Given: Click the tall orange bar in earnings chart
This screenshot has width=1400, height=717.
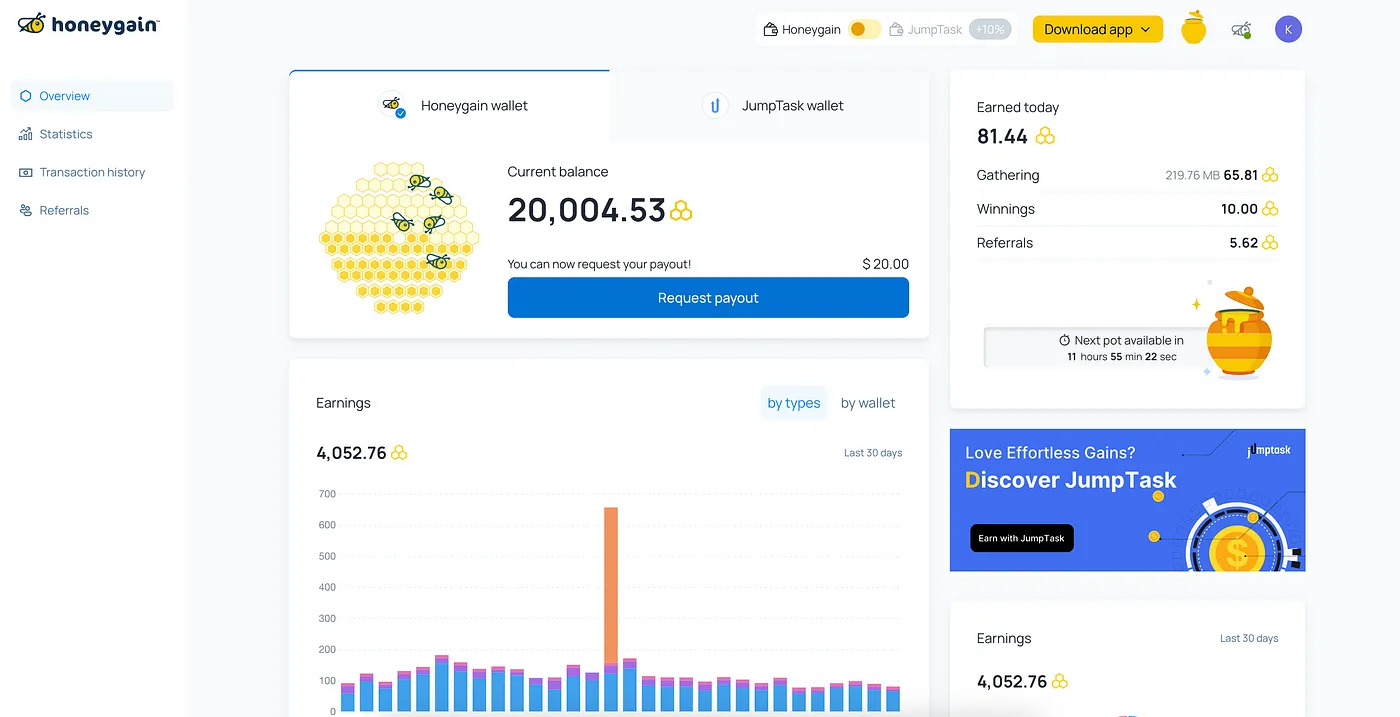Looking at the screenshot, I should pyautogui.click(x=611, y=585).
